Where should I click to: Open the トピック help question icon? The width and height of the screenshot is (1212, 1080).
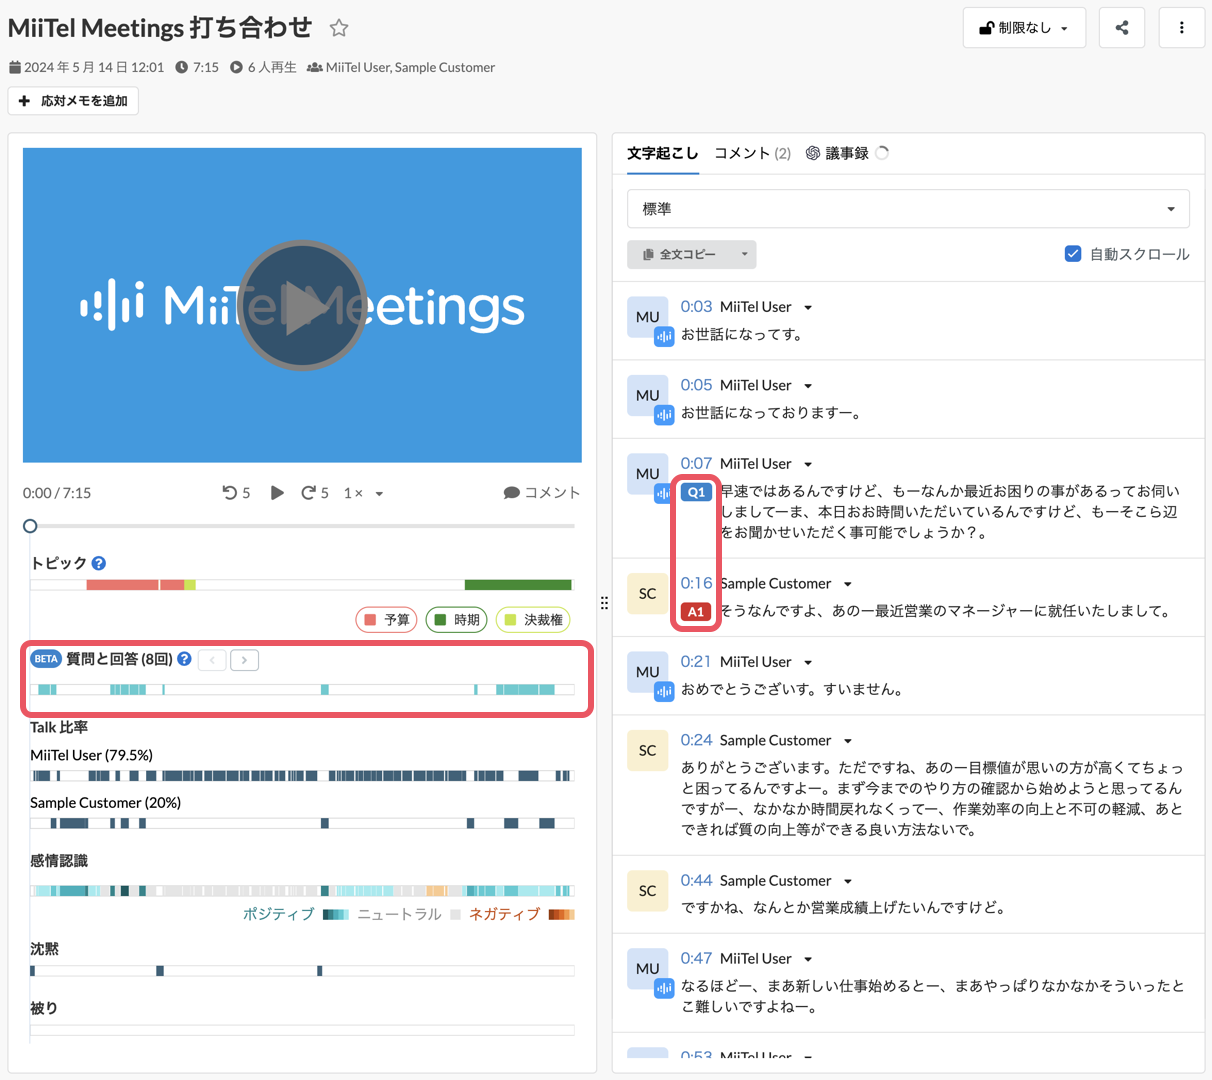click(99, 563)
